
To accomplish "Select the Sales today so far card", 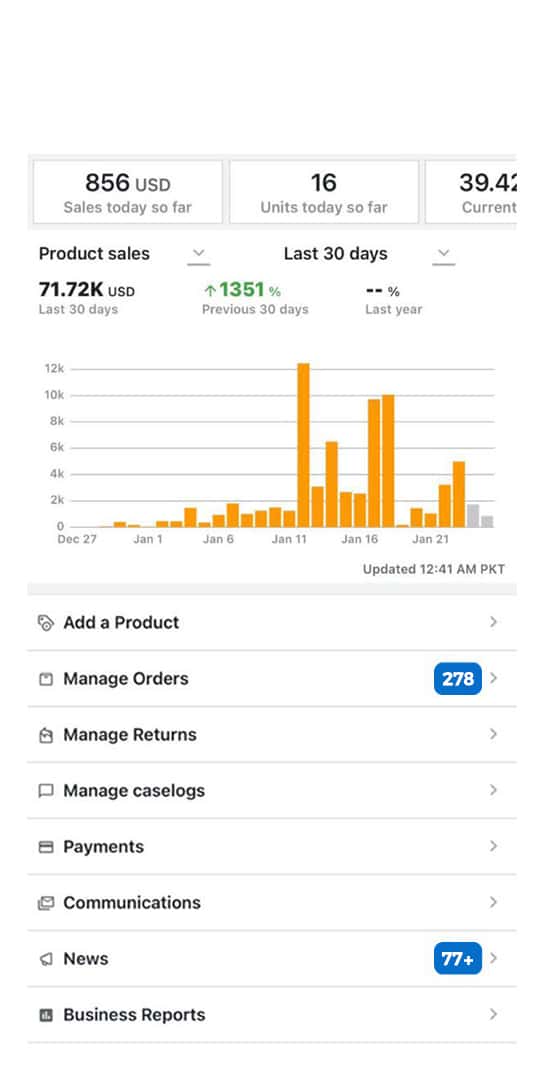I will [x=128, y=192].
